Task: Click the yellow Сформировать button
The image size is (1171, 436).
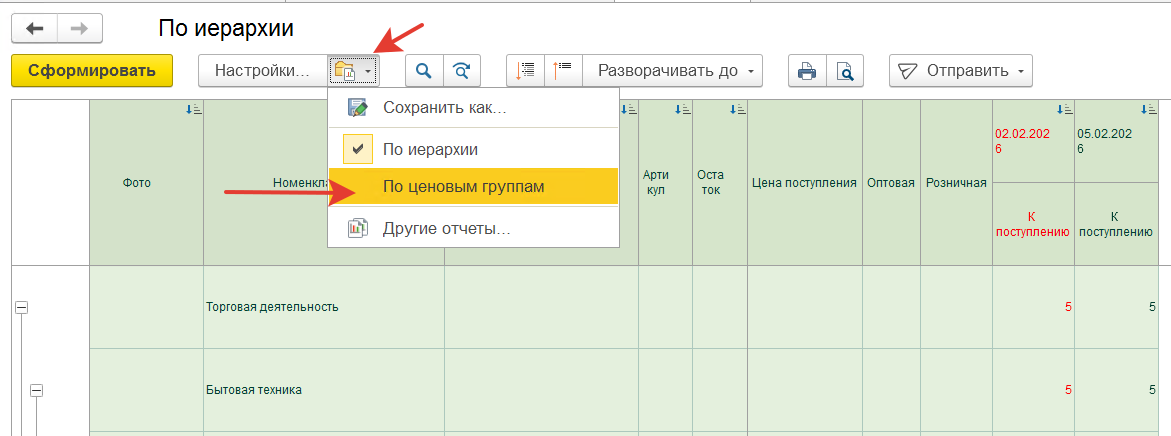Action: [92, 71]
